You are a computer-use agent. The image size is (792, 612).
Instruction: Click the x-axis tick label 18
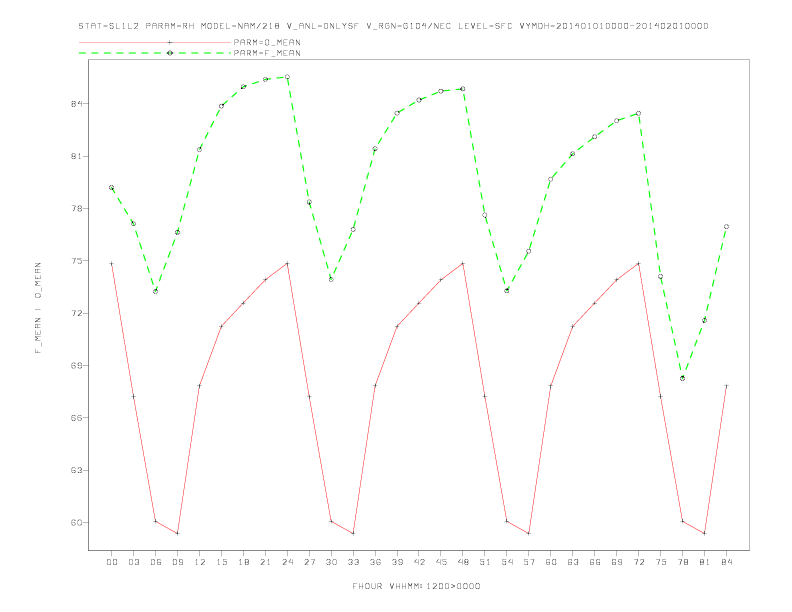pos(243,562)
